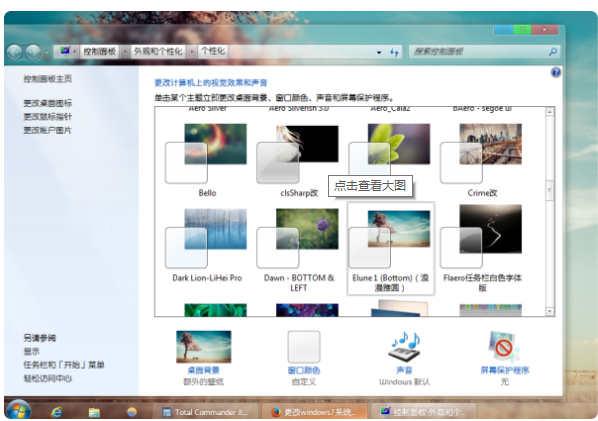Click the refresh icon in address bar
The width and height of the screenshot is (598, 421).
click(394, 52)
